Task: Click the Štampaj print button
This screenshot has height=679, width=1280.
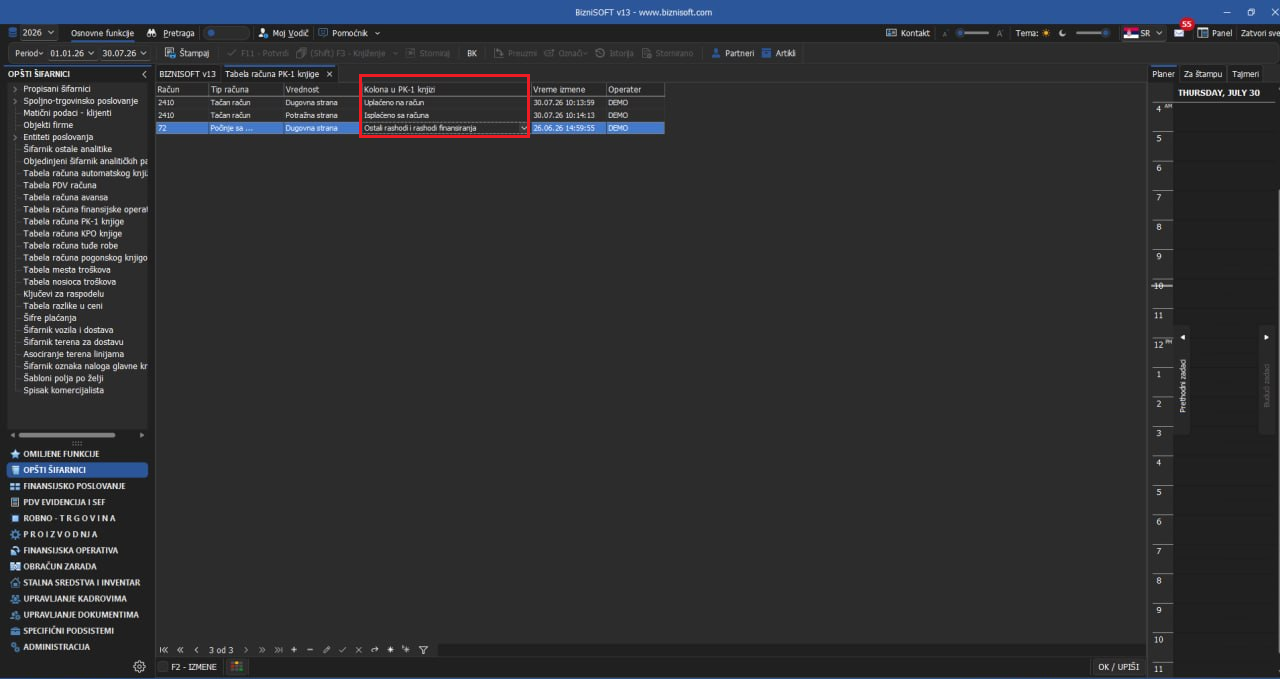Action: point(187,53)
